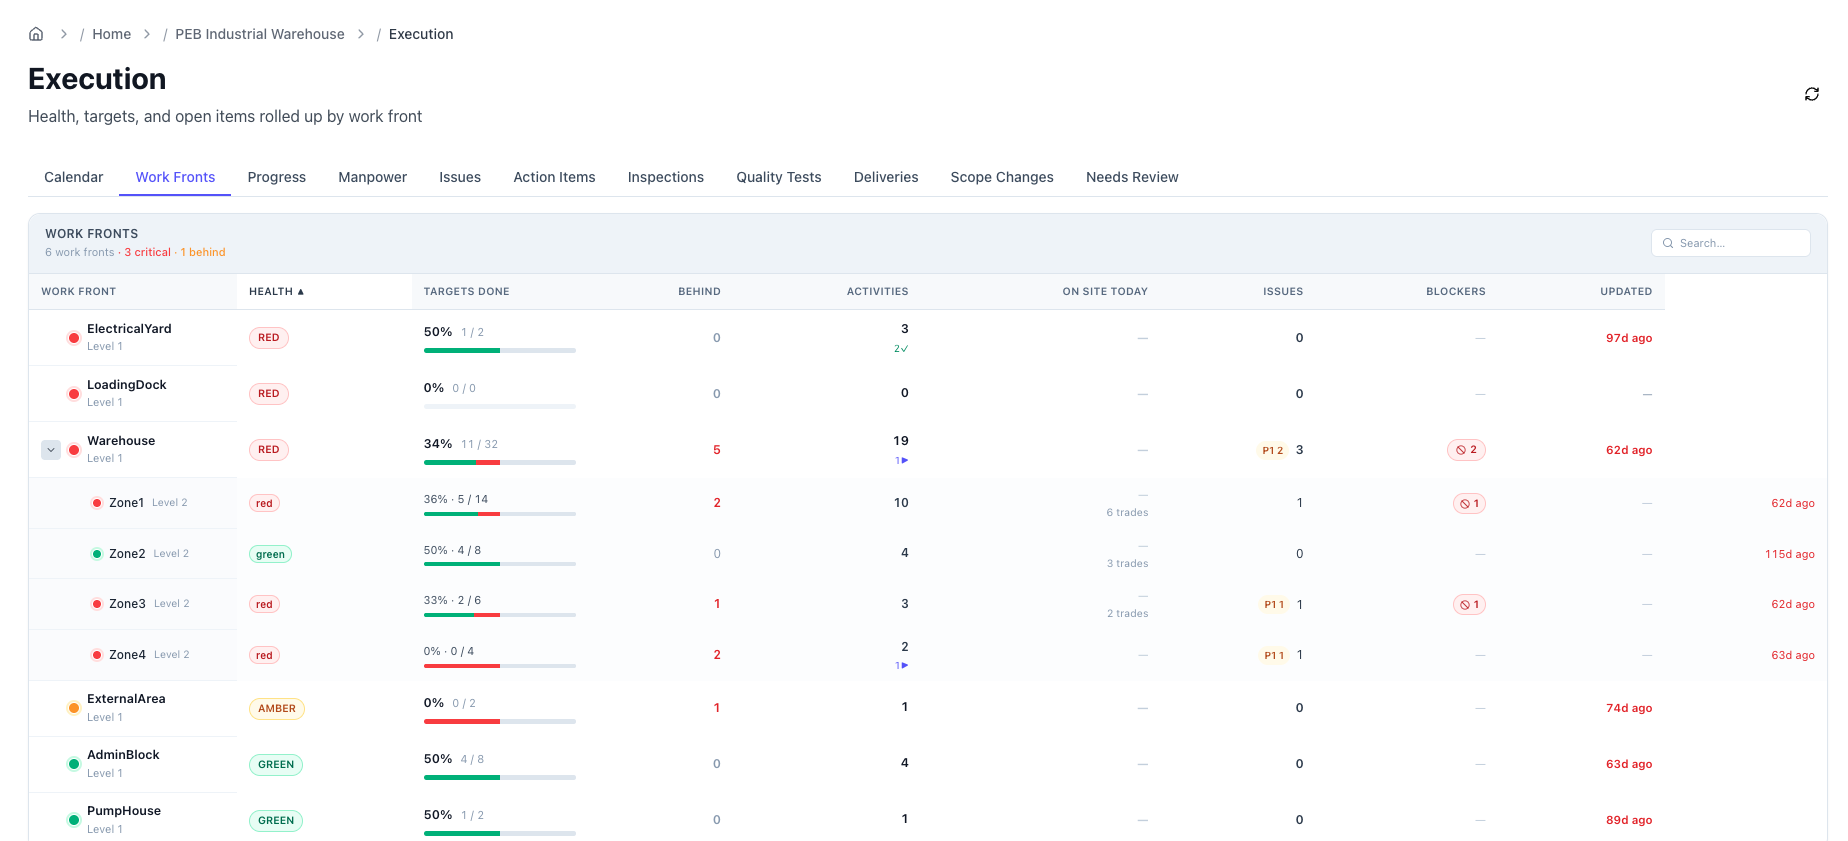Click ElectricalYard RED health badge

[x=269, y=338]
